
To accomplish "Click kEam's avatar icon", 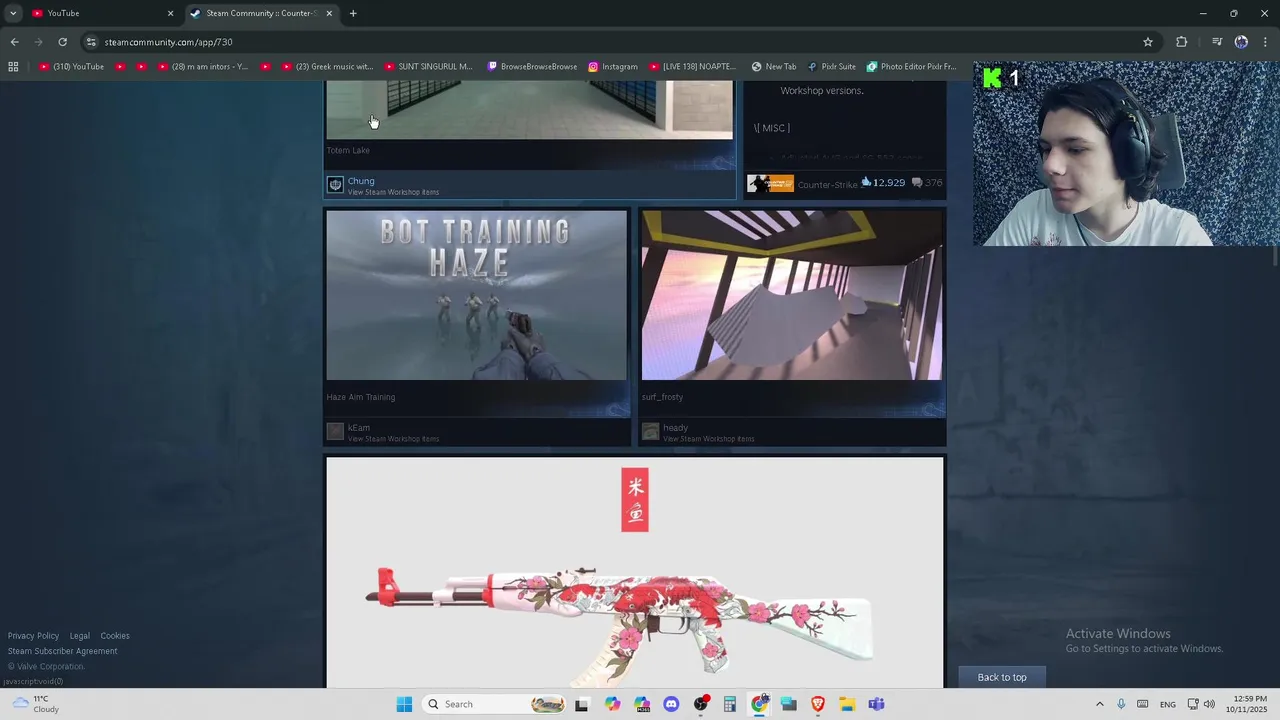I will click(335, 432).
